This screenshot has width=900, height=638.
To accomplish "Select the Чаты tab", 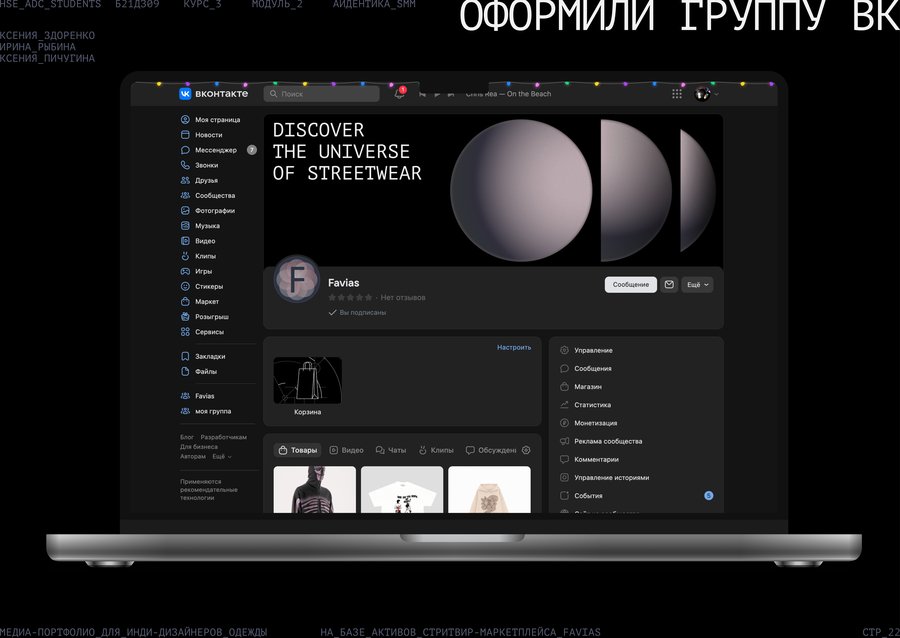I will (391, 450).
